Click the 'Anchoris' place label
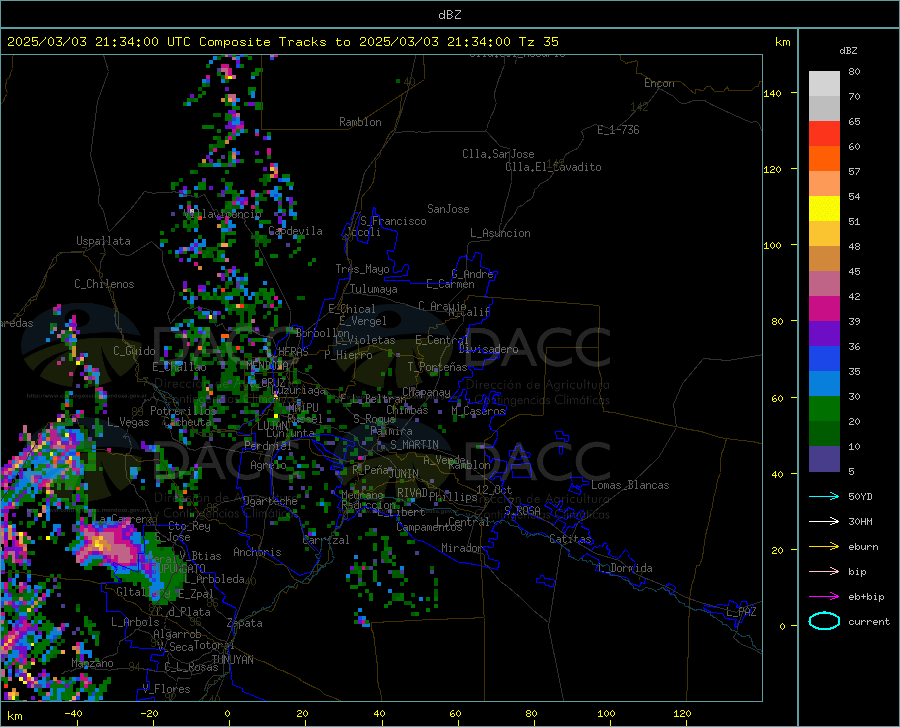This screenshot has width=900, height=727. click(257, 552)
